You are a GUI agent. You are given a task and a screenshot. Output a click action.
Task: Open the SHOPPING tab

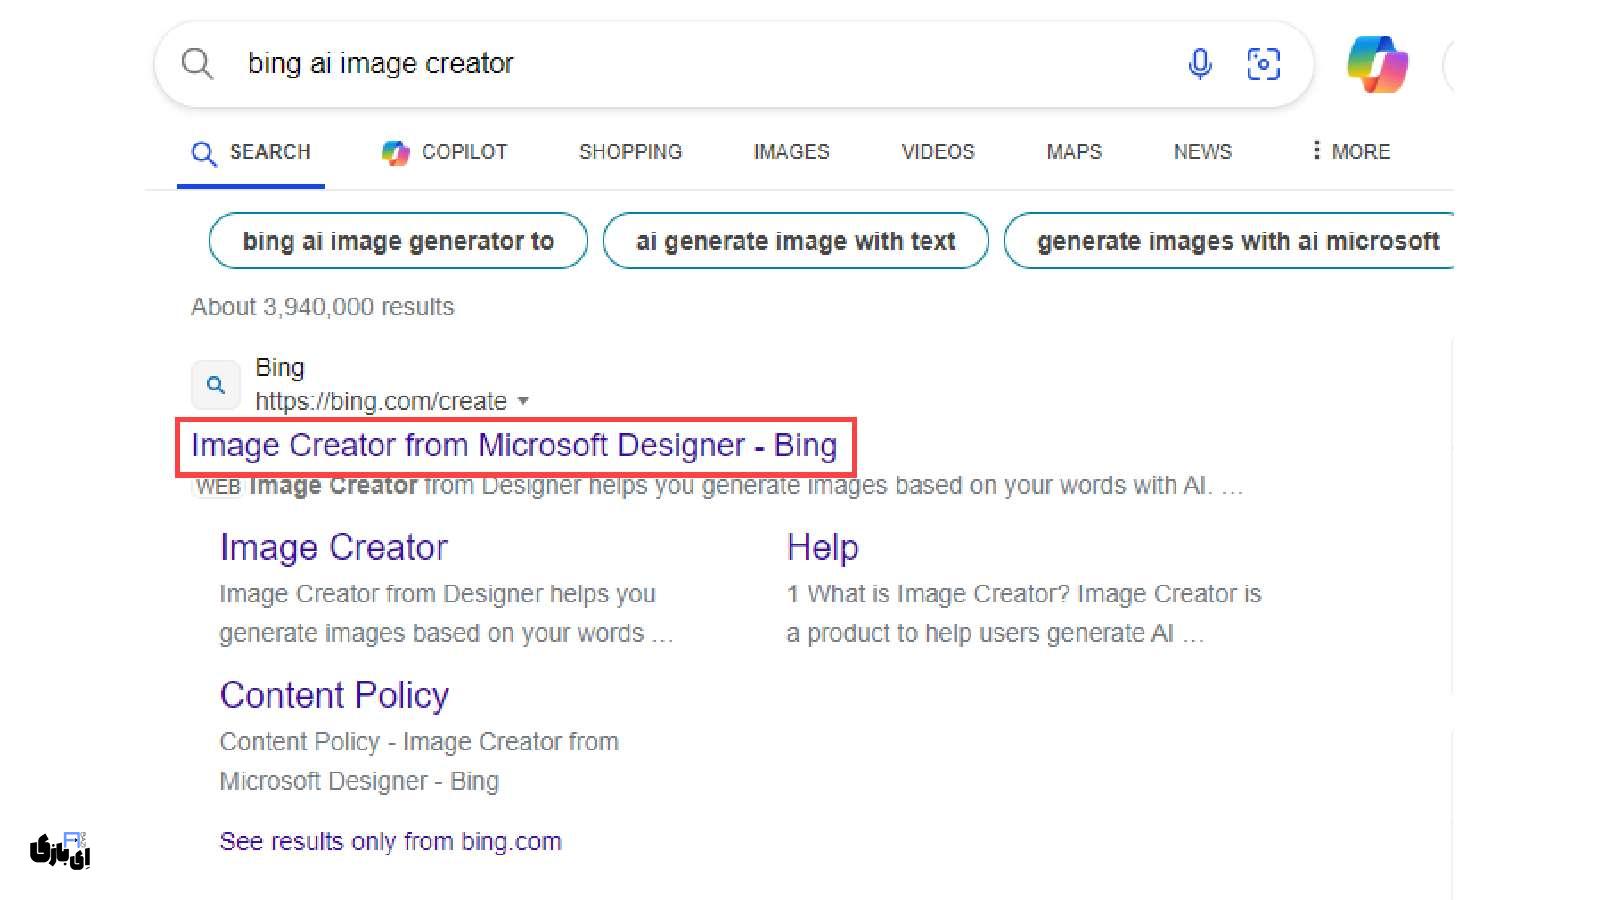(x=630, y=152)
